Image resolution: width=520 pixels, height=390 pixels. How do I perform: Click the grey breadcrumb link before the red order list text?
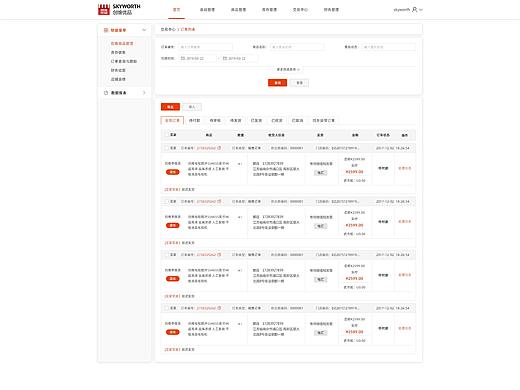click(168, 29)
